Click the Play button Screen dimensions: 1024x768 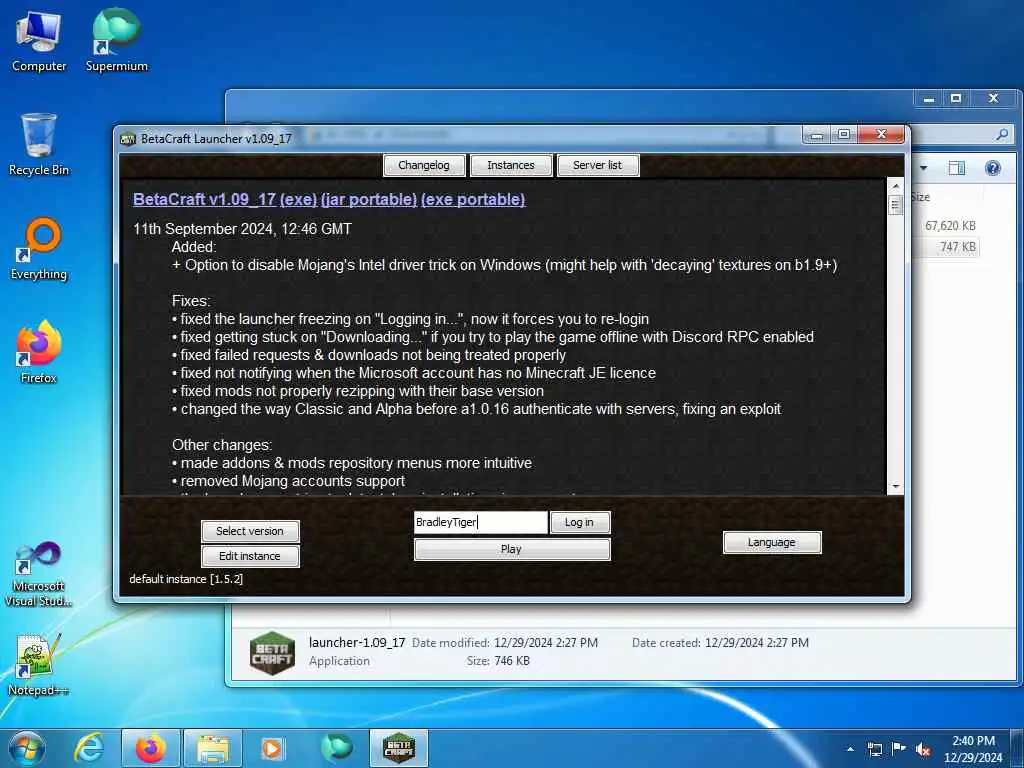point(512,549)
